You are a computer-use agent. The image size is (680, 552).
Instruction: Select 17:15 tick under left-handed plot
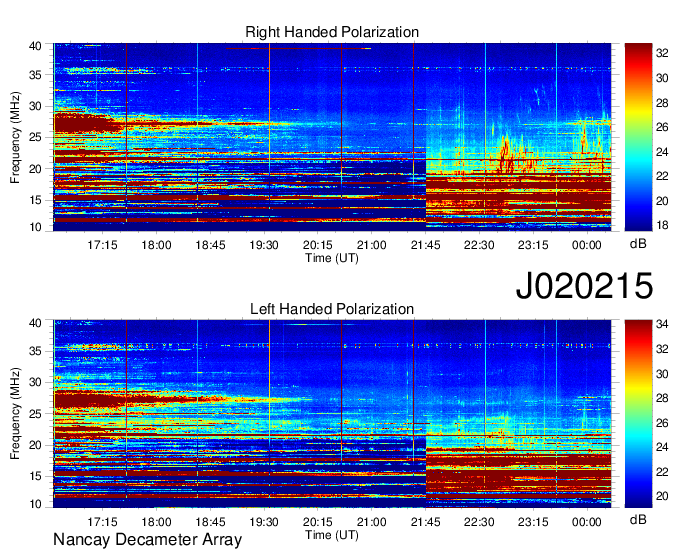coord(102,522)
